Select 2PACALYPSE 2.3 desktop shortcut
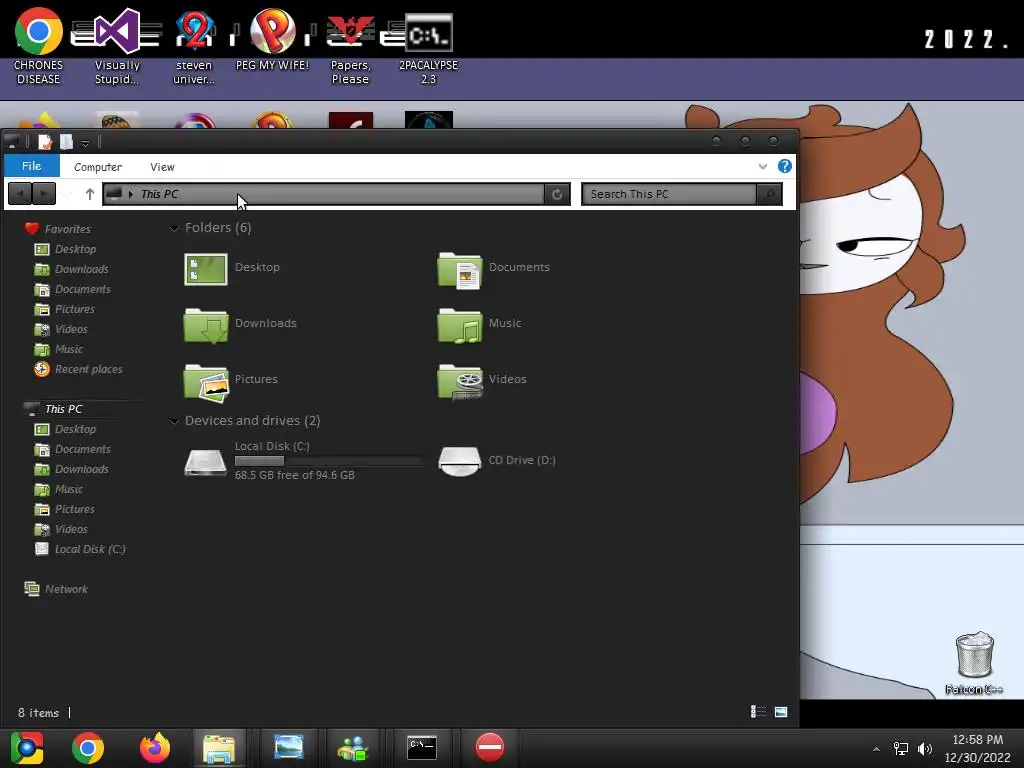Image resolution: width=1024 pixels, height=768 pixels. click(x=428, y=47)
